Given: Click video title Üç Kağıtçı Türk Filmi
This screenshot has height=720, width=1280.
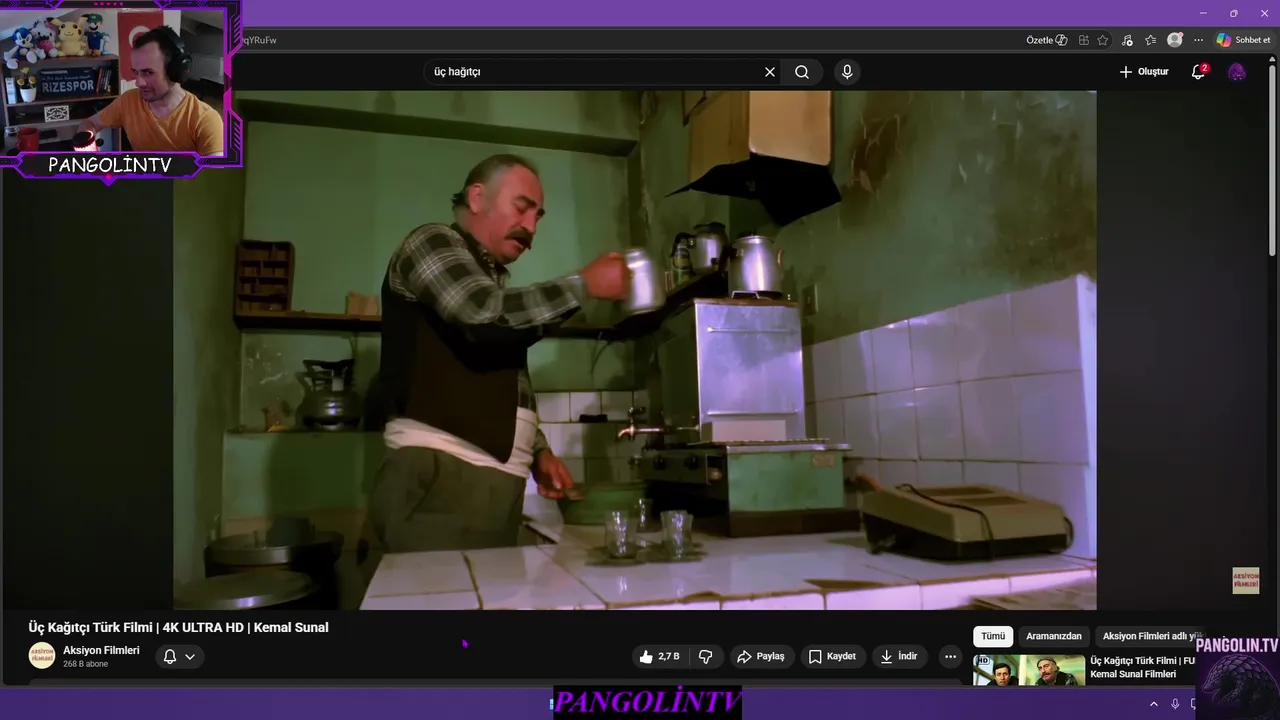Looking at the screenshot, I should [178, 627].
